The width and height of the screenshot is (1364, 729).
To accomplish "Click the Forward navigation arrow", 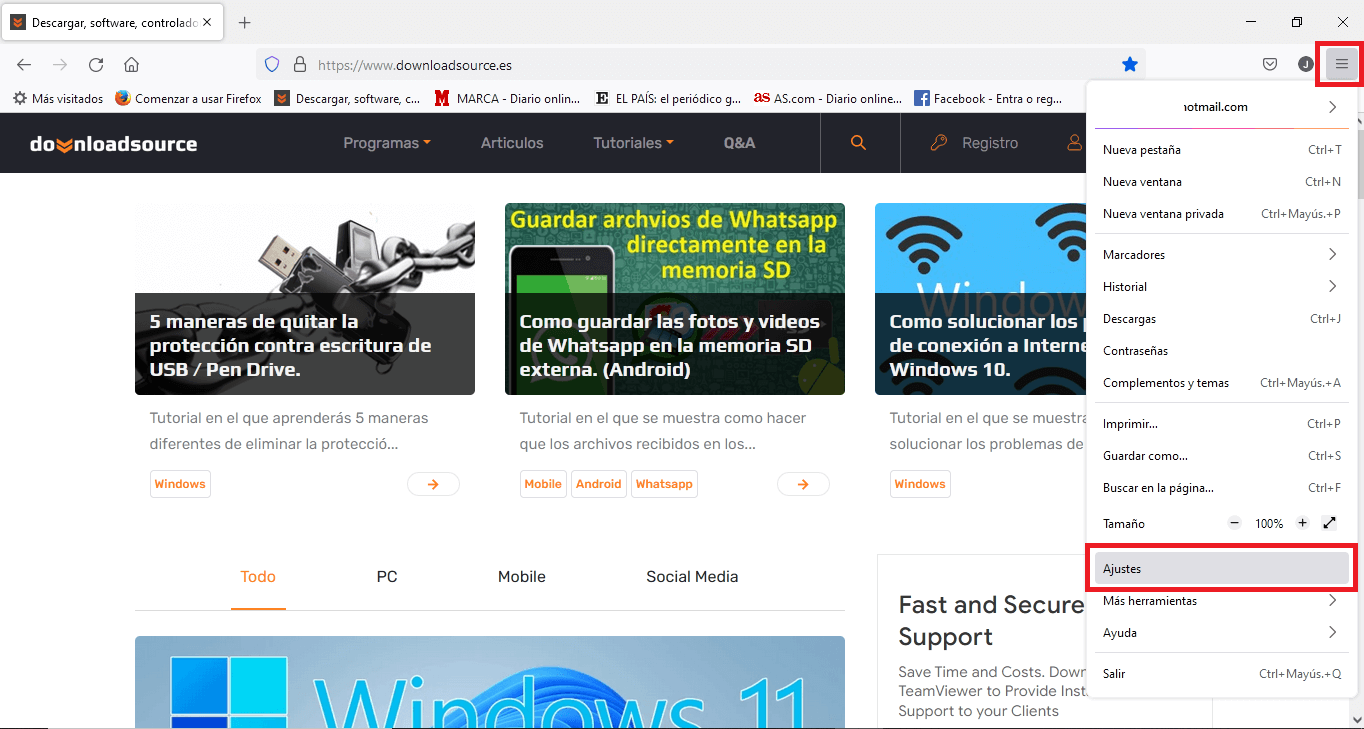I will [x=60, y=65].
